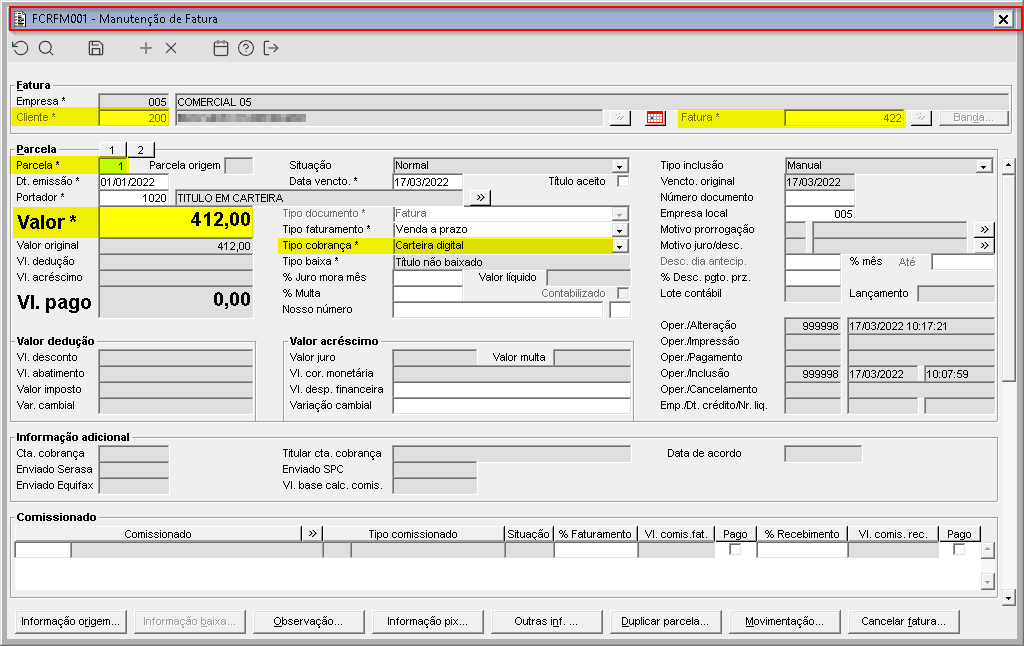The height and width of the screenshot is (646, 1024).
Task: Open the calendar toolbar icon
Action: pos(221,48)
